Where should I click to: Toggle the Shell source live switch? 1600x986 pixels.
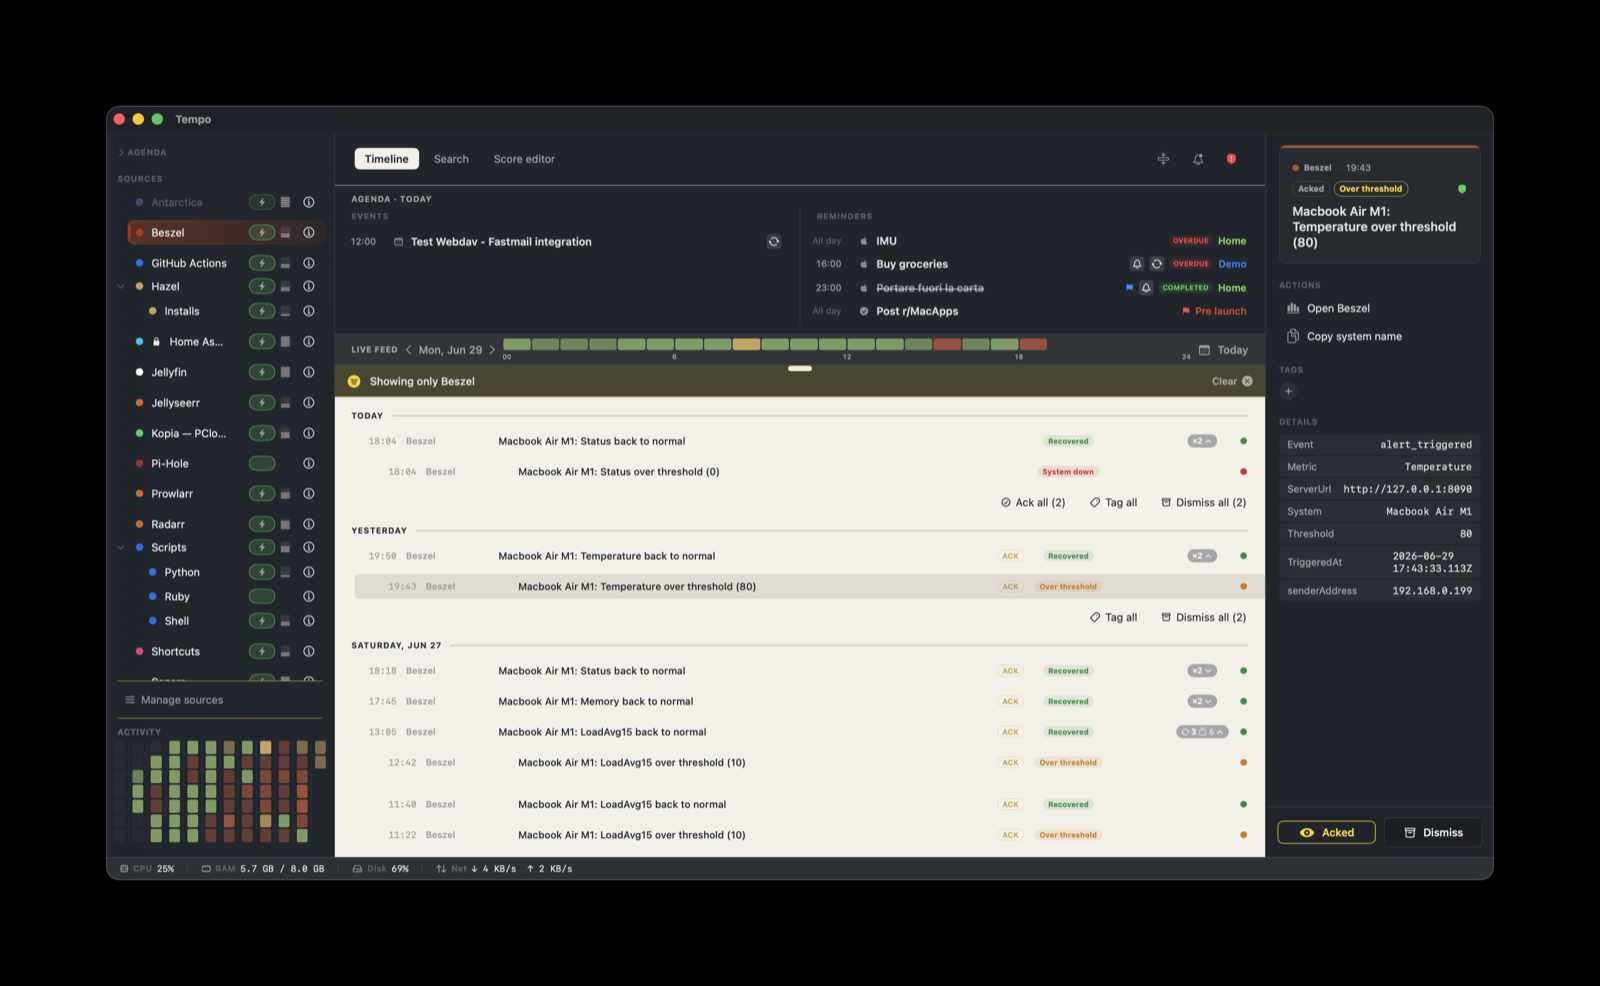coord(262,621)
